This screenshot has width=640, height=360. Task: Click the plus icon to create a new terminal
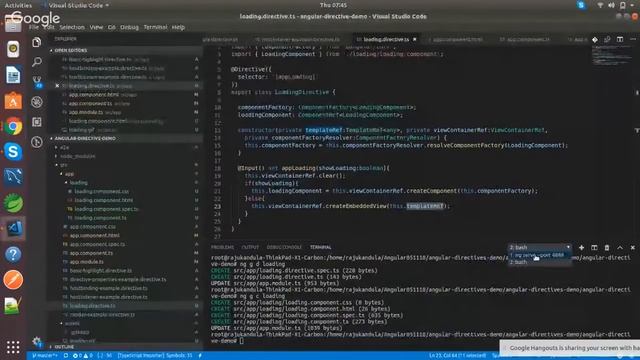coord(581,247)
